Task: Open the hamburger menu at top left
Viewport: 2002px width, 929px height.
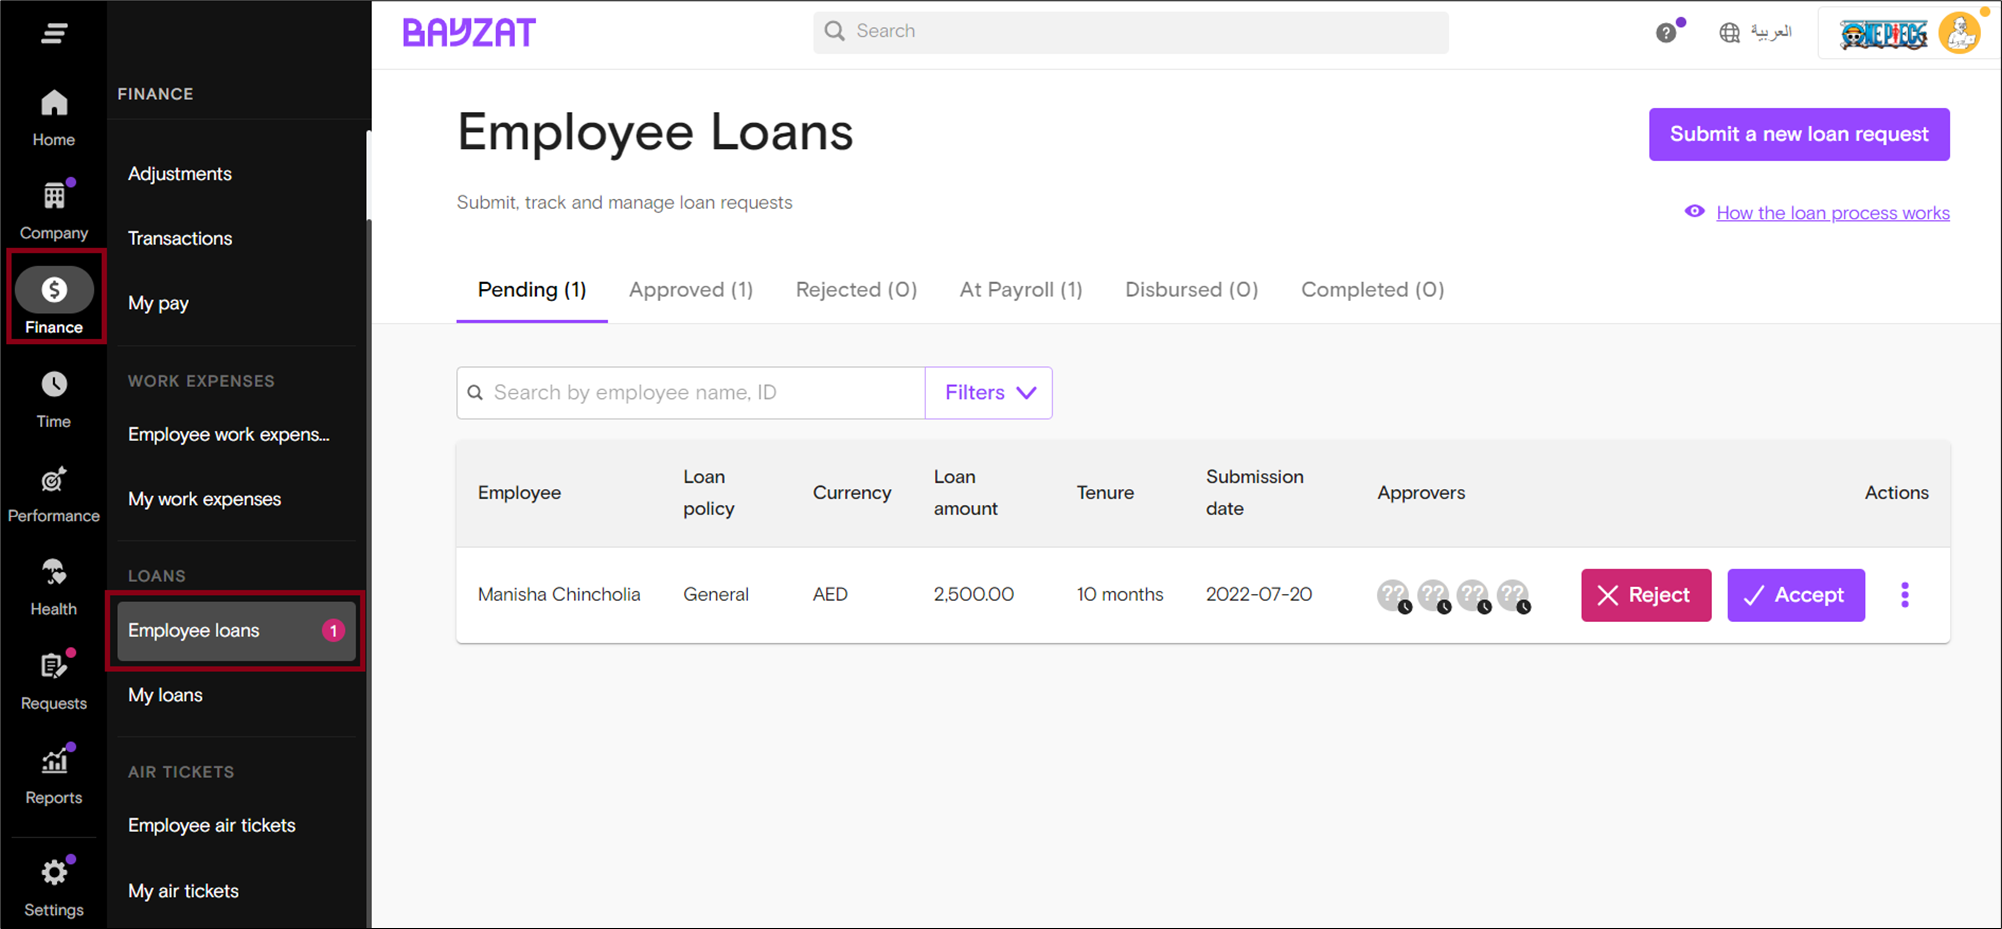Action: tap(52, 32)
